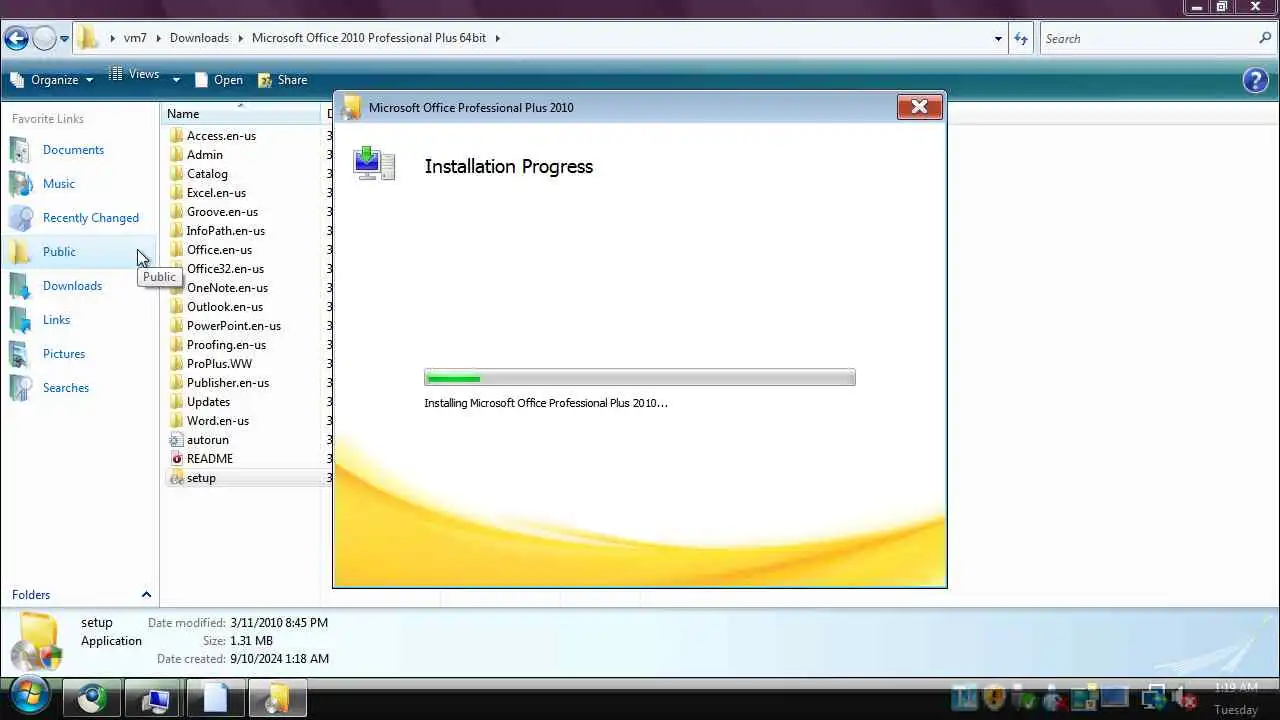Open the Views dropdown arrow
This screenshot has height=720, width=1280.
click(176, 80)
